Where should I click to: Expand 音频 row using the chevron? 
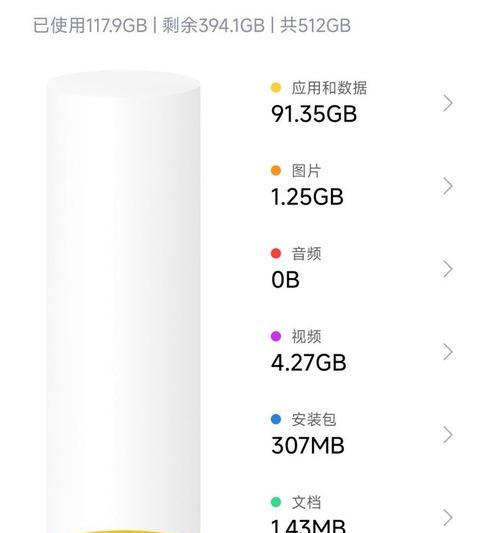point(448,269)
